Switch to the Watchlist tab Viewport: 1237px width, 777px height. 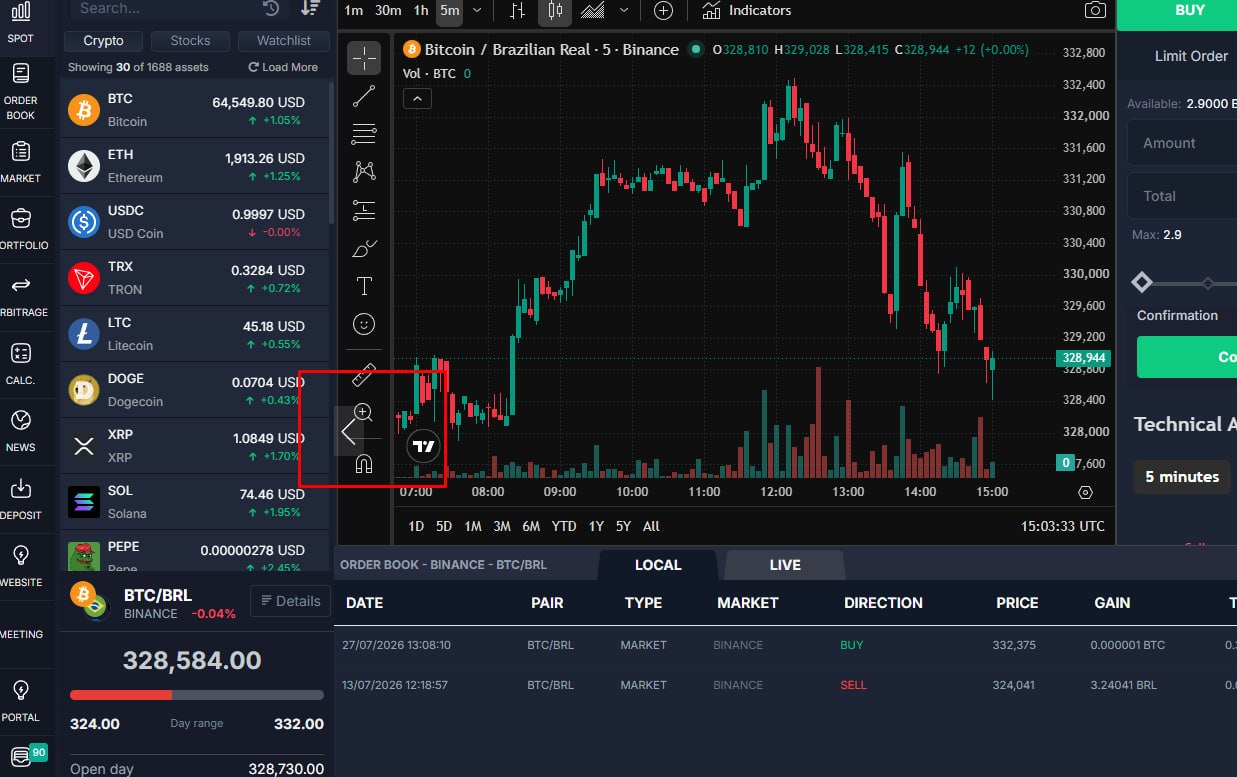tap(284, 41)
